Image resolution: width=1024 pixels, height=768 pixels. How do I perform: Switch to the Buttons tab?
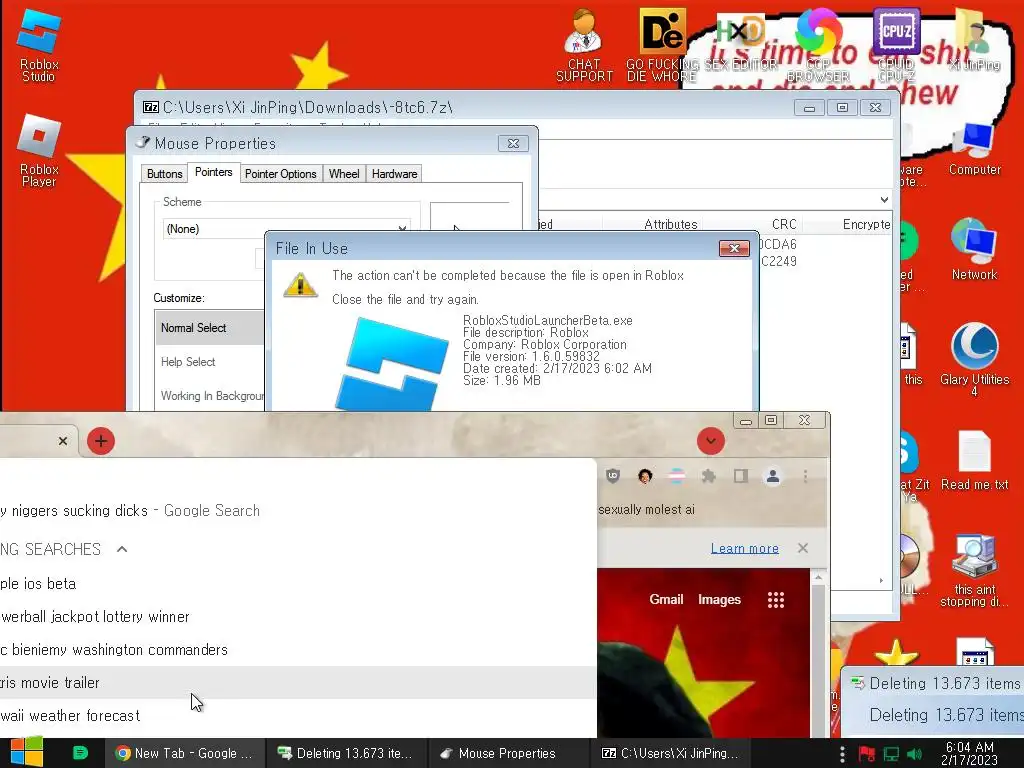click(x=165, y=174)
